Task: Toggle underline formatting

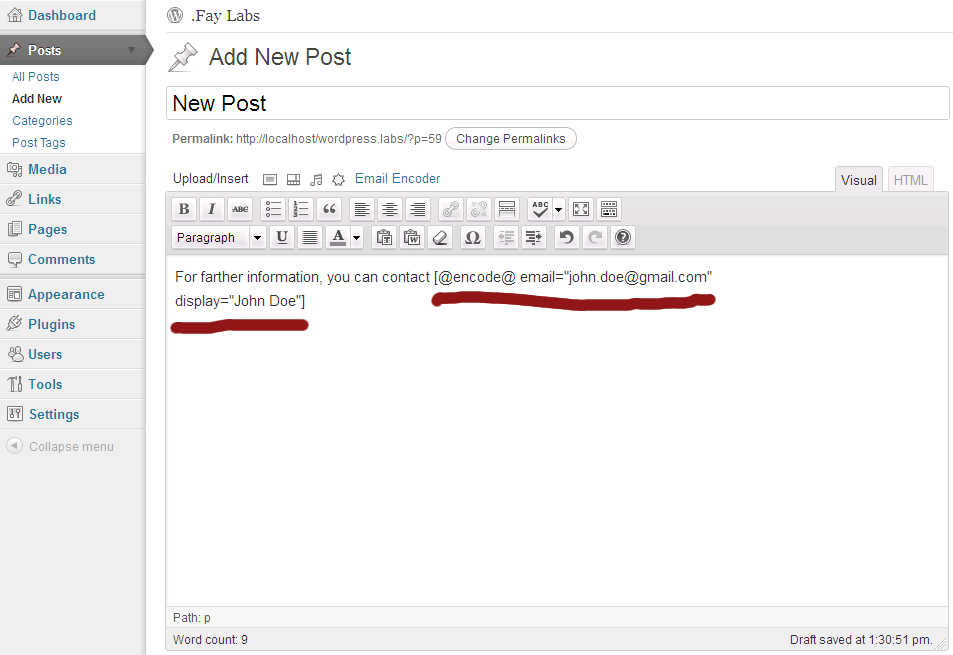Action: (282, 238)
